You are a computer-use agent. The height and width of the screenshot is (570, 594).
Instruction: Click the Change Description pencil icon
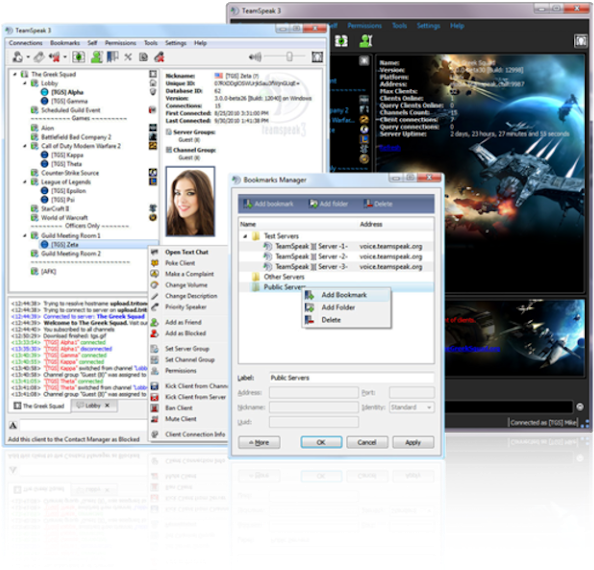click(x=155, y=296)
